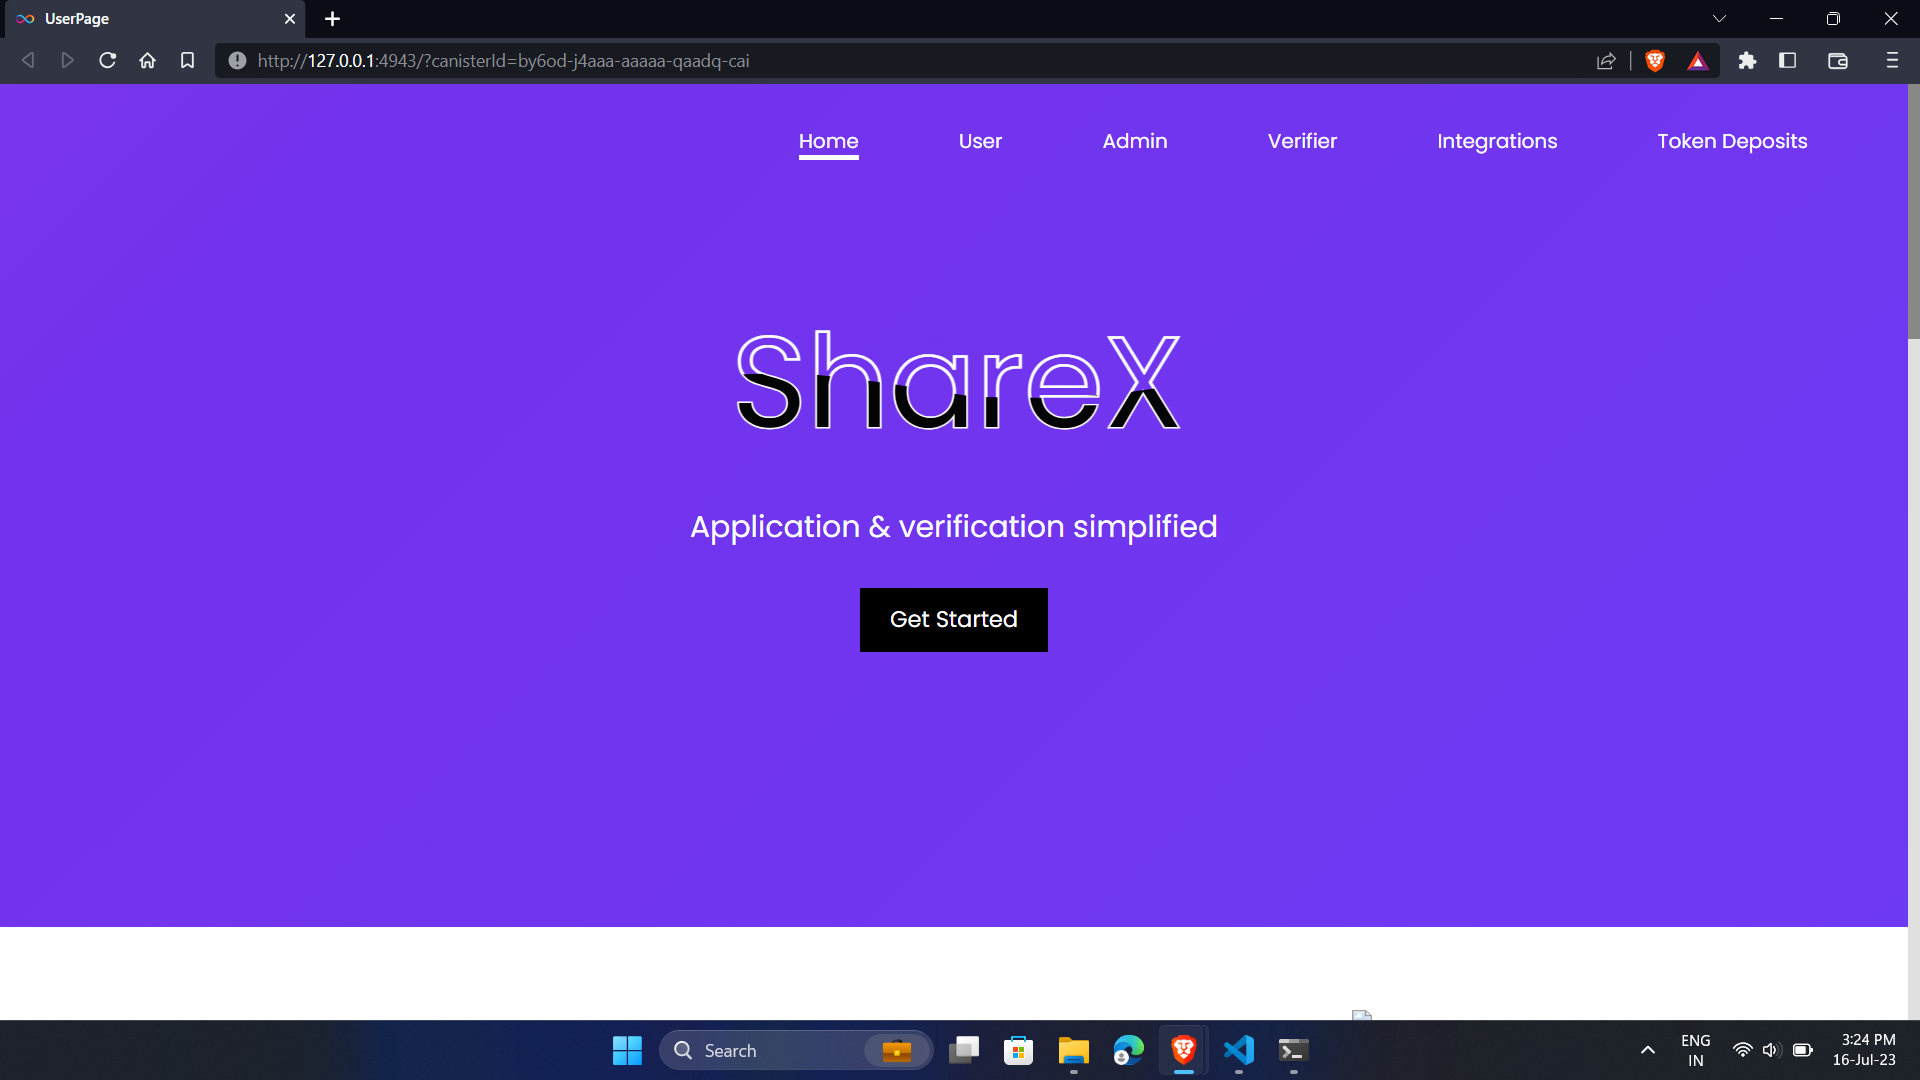The width and height of the screenshot is (1920, 1080).
Task: Open the tab search dropdown chevron
Action: [1720, 19]
